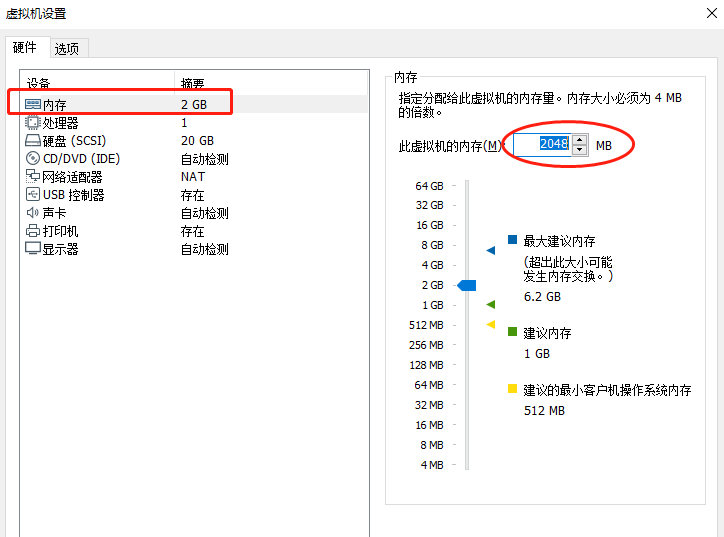This screenshot has height=537, width=724.
Task: Click the 4 MB mark on memory scale
Action: 432,465
